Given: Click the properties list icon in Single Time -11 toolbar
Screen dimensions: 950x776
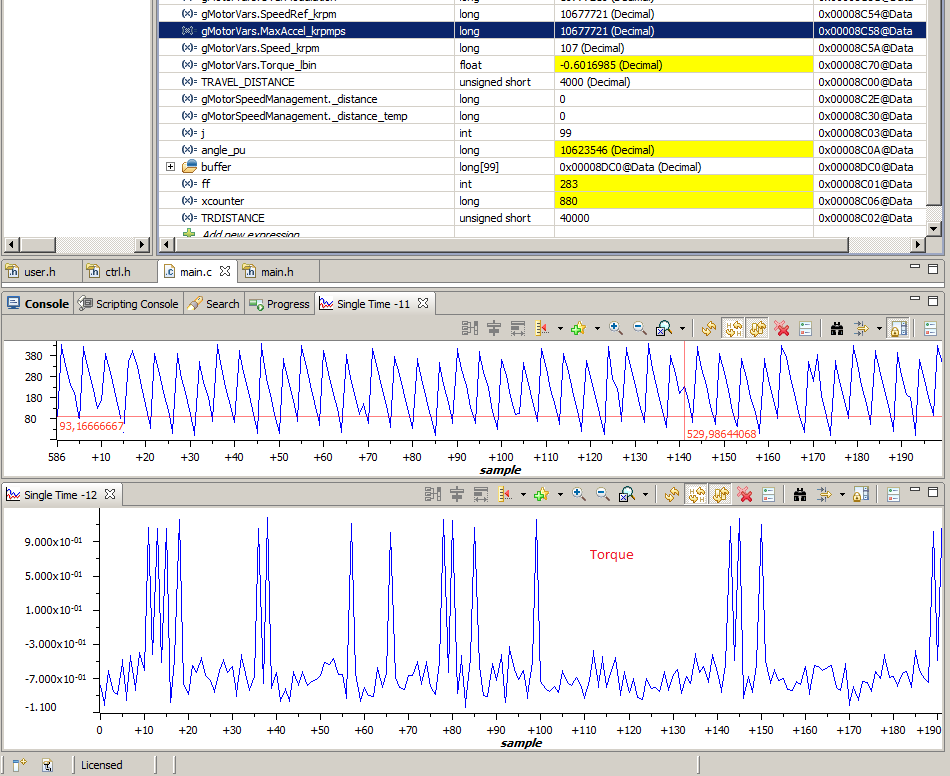Looking at the screenshot, I should pos(806,328).
